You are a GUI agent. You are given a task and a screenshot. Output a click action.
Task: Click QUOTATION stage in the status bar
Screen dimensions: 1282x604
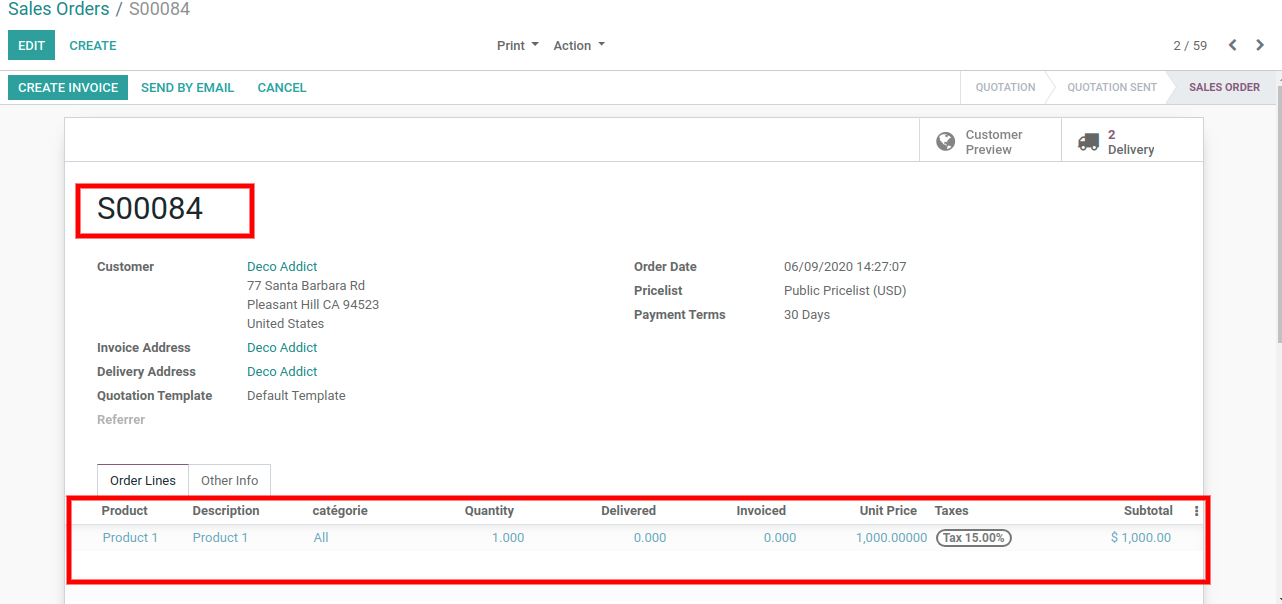point(1004,87)
